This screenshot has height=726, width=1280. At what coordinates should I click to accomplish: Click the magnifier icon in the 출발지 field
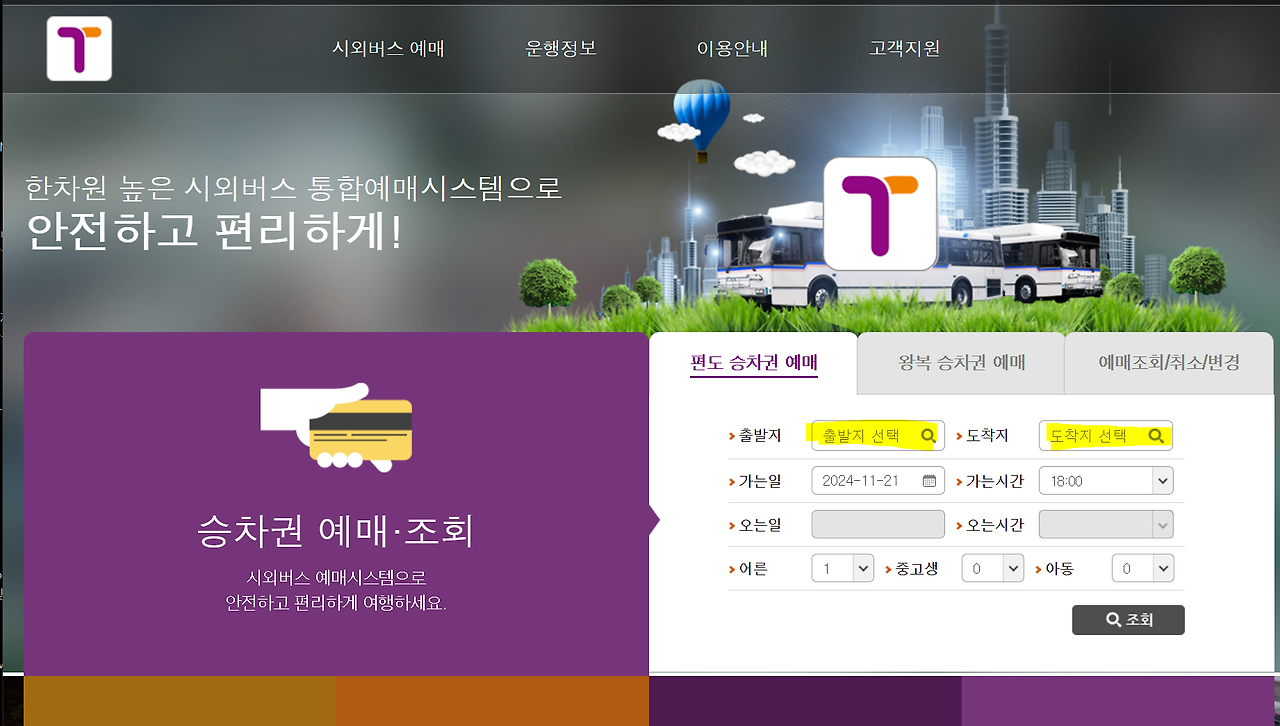click(929, 435)
